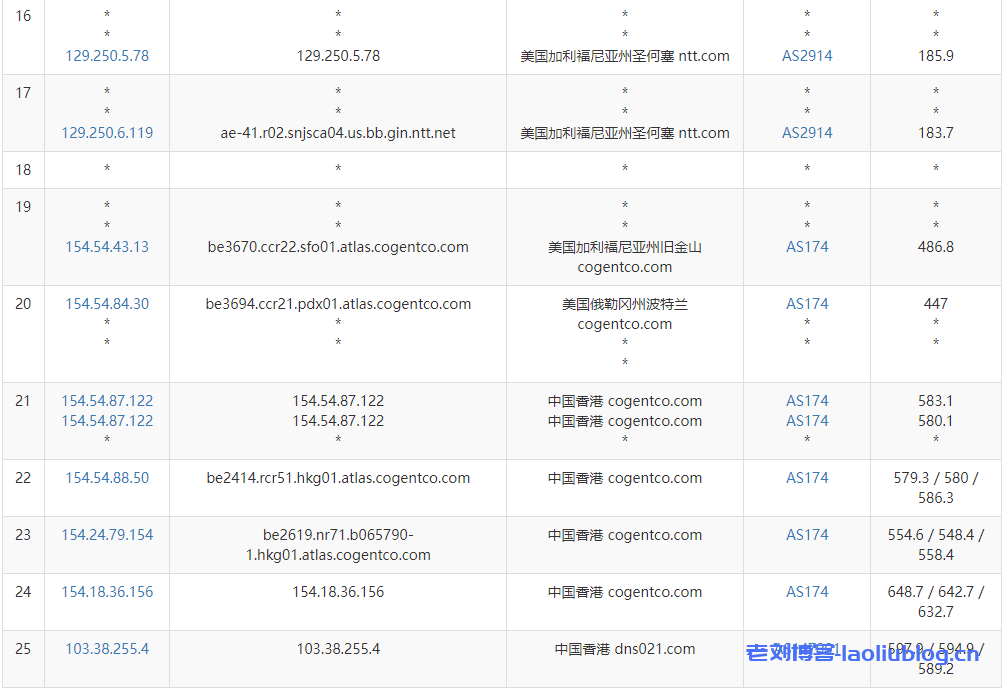Image resolution: width=1005 pixels, height=691 pixels.
Task: Follow the 154.54.84.30 IP link
Action: (x=107, y=304)
